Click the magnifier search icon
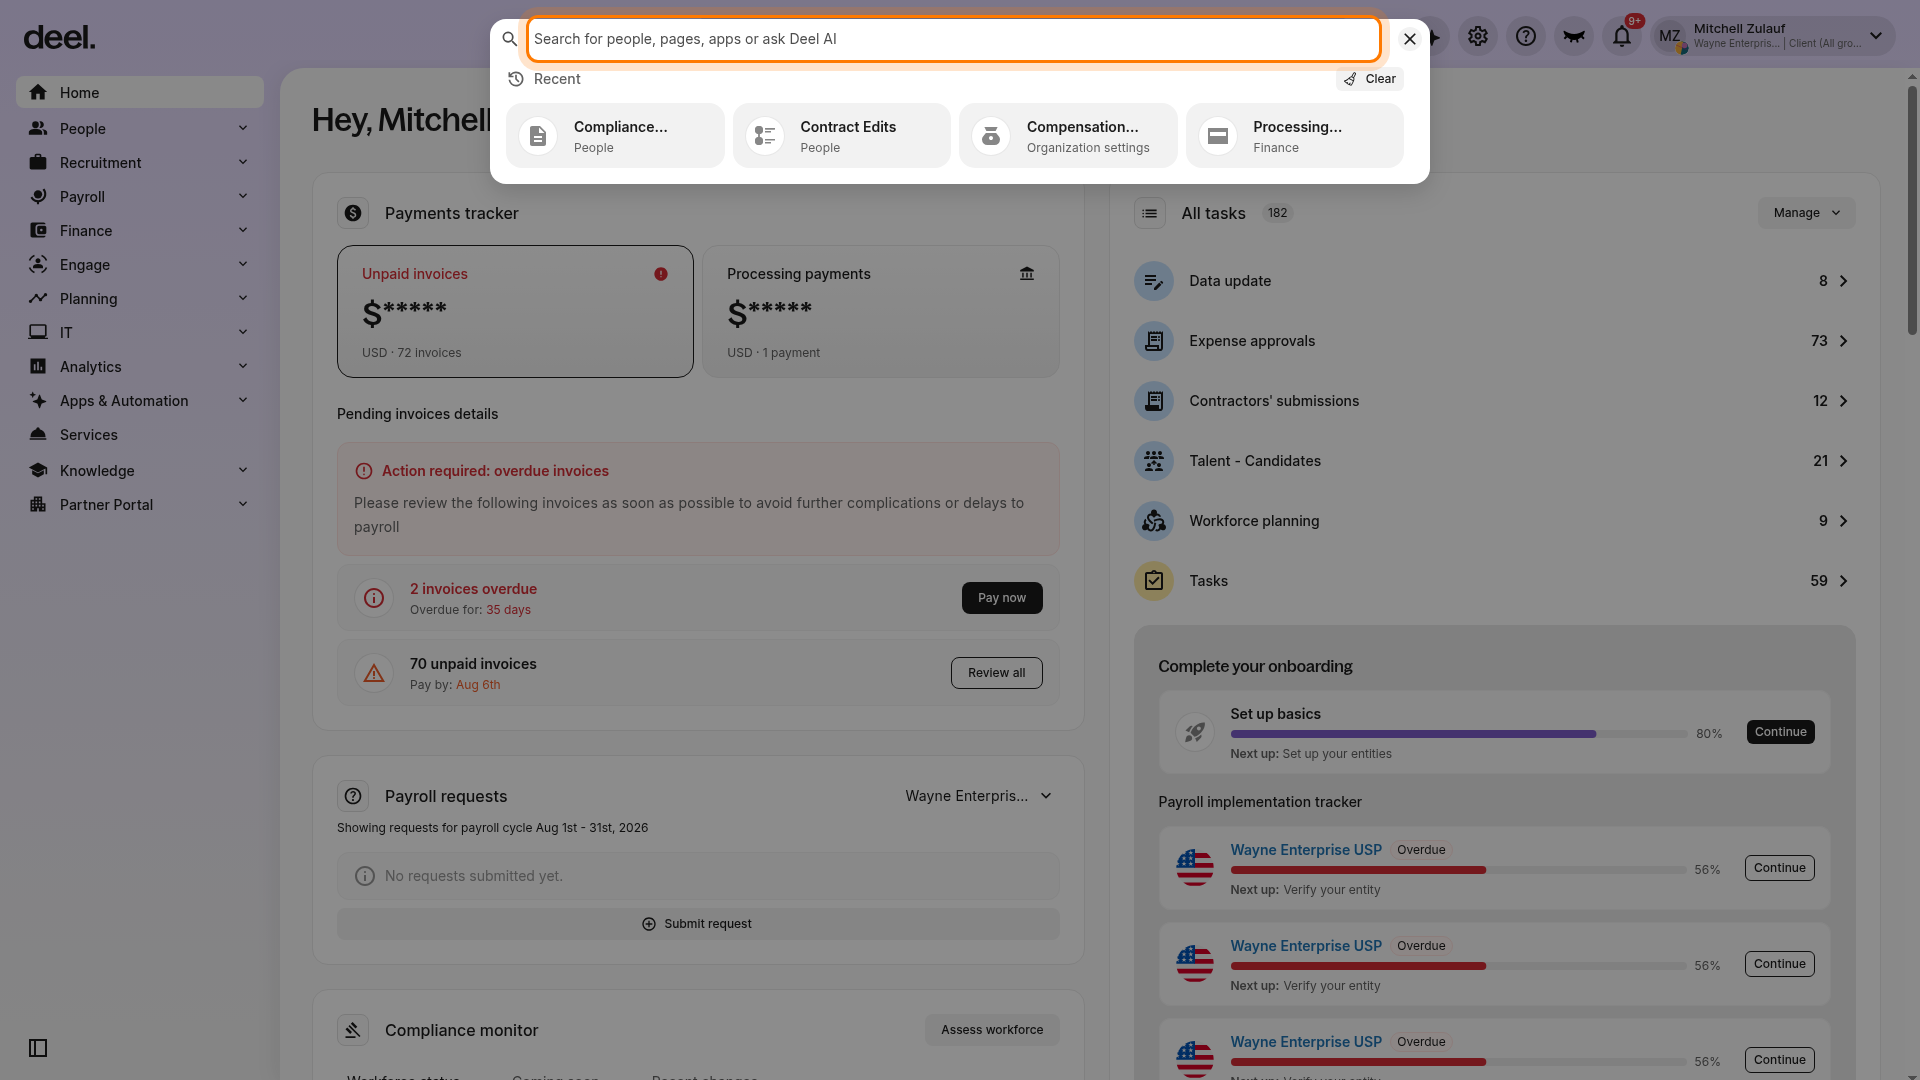 (x=510, y=39)
